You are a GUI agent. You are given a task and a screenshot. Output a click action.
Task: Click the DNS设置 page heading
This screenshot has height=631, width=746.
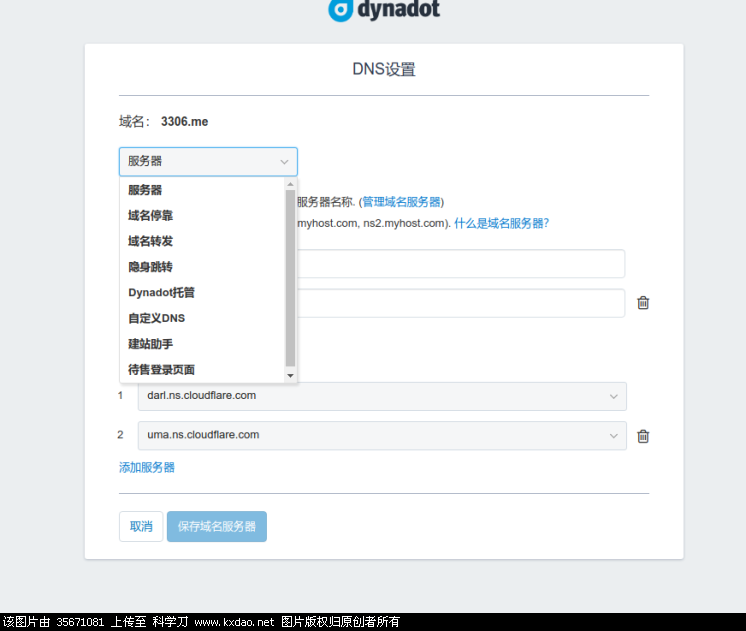[x=384, y=69]
